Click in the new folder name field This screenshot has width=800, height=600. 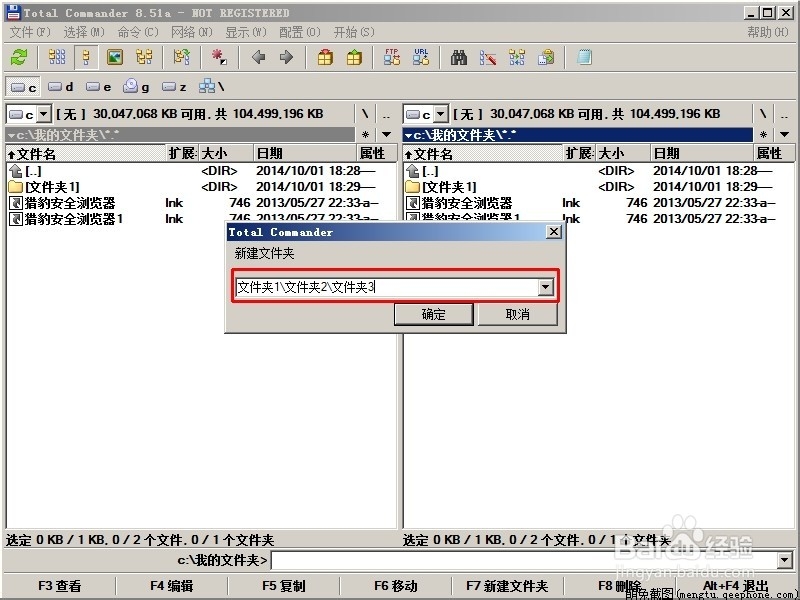coord(387,287)
